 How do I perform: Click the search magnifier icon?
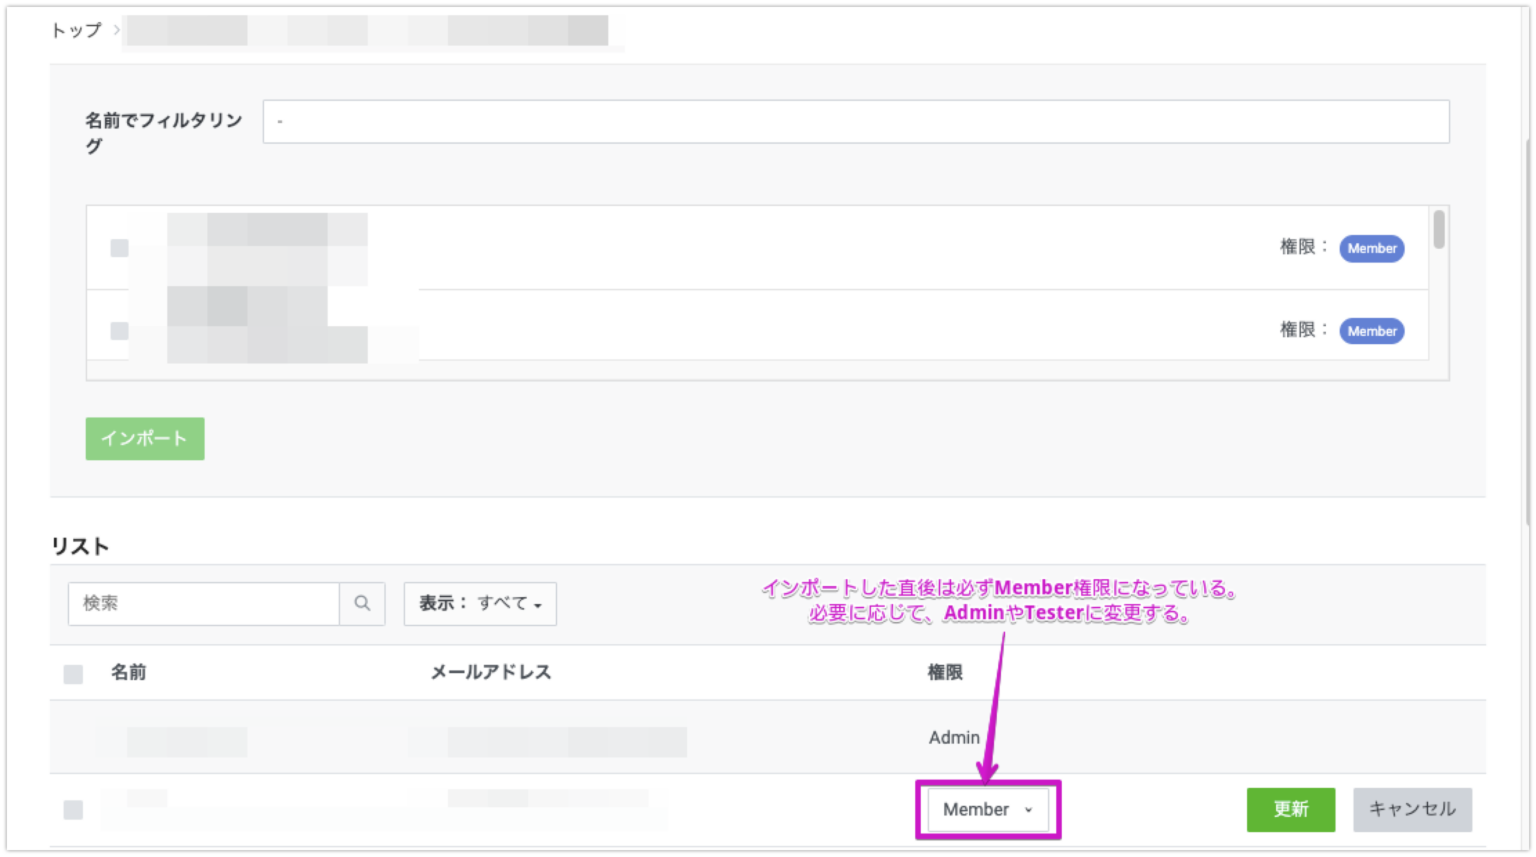pos(362,604)
